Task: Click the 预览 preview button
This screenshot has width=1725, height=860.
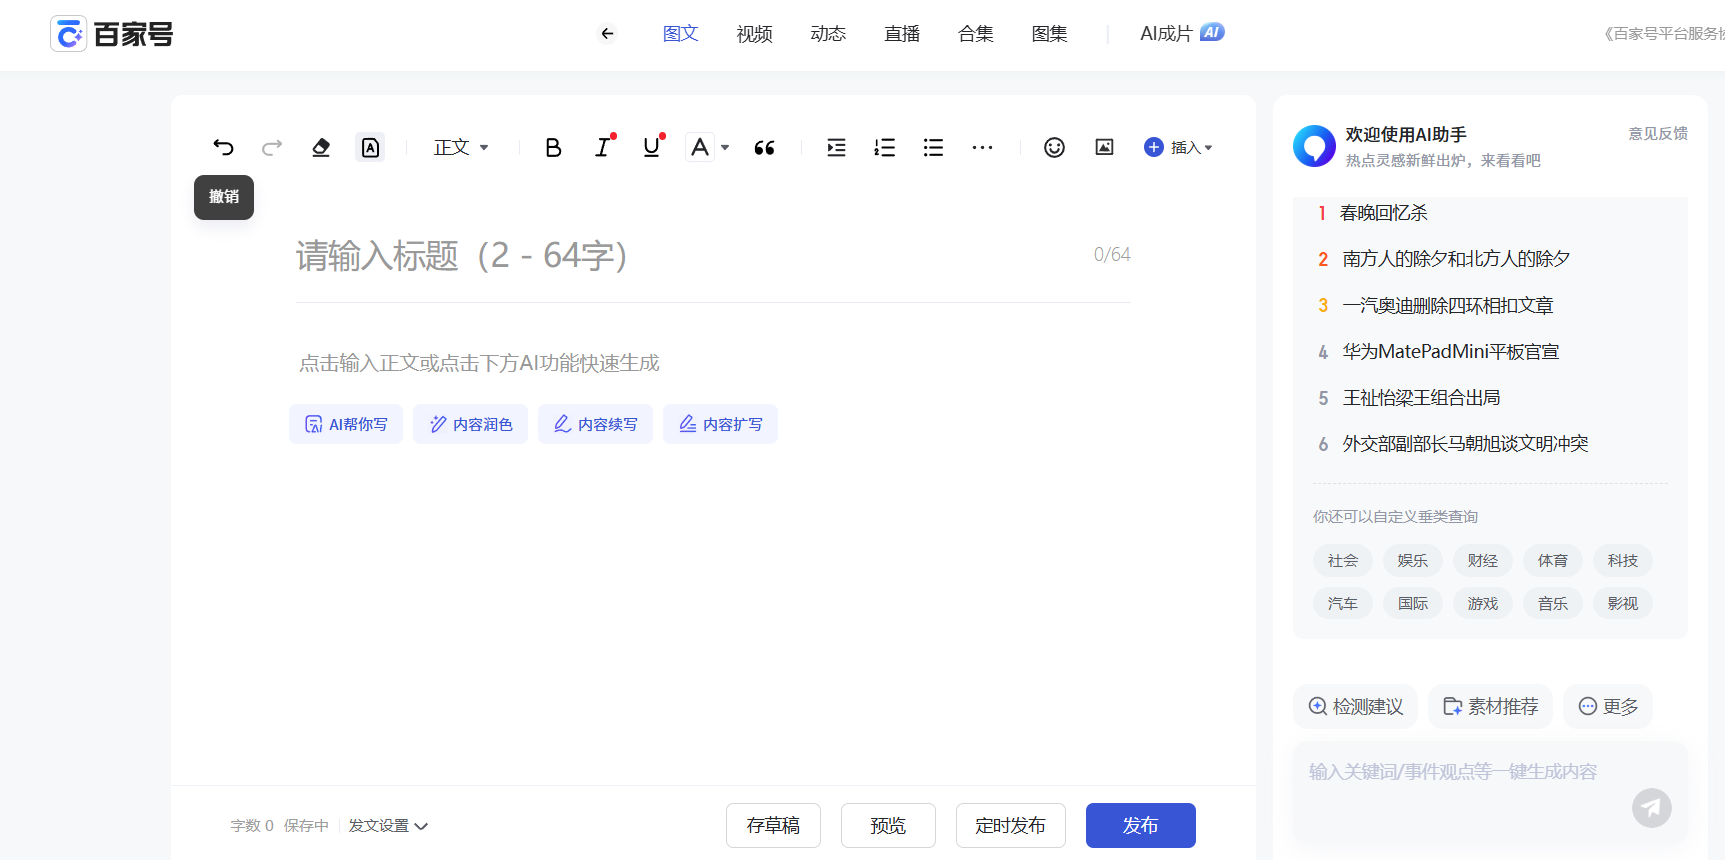Action: (x=888, y=826)
